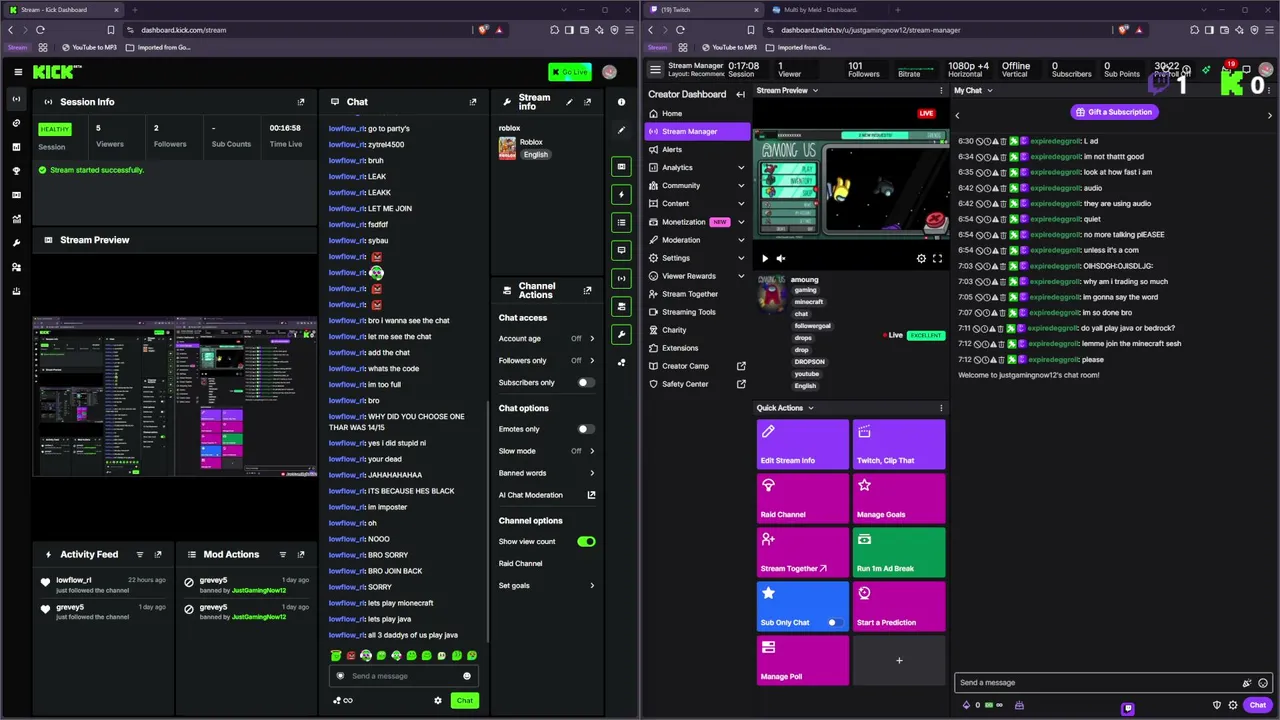Open Twitch chat settings gear

(x=1233, y=705)
